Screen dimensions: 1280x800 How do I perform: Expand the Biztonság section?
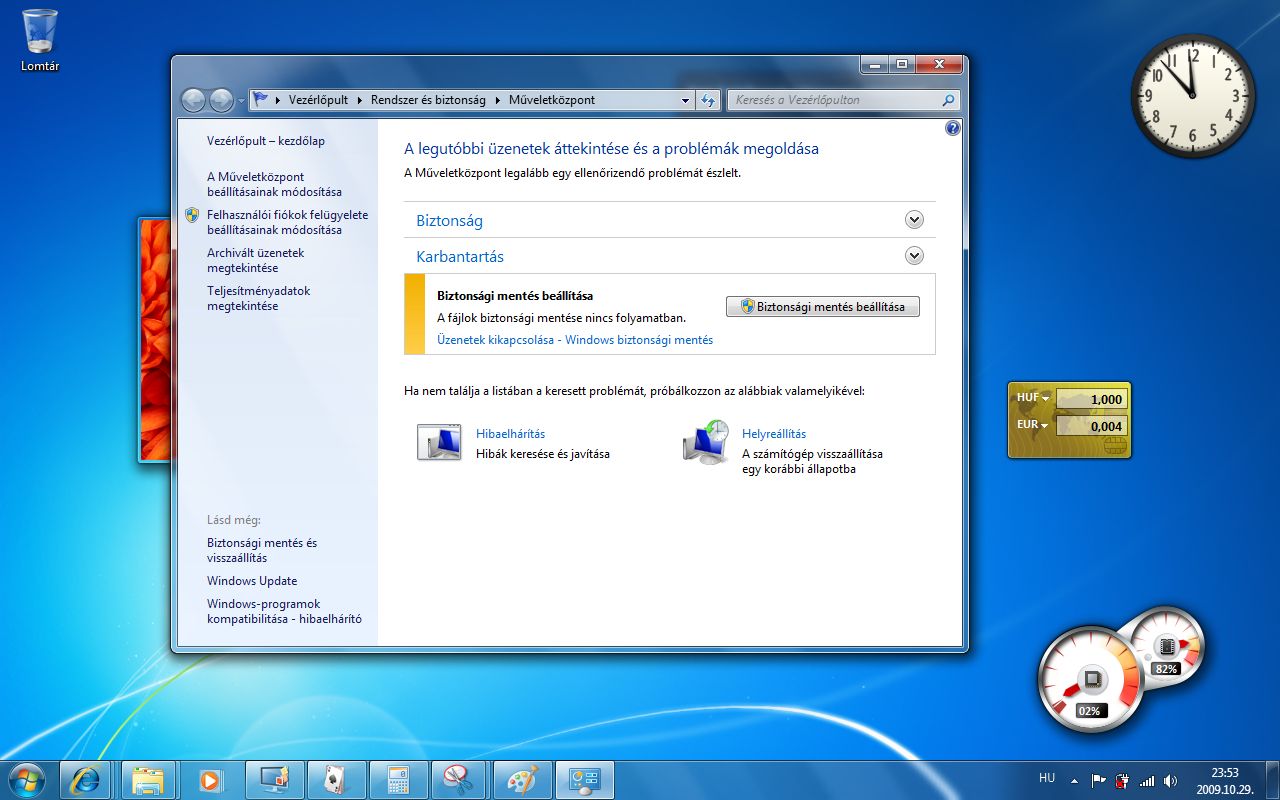coord(914,220)
